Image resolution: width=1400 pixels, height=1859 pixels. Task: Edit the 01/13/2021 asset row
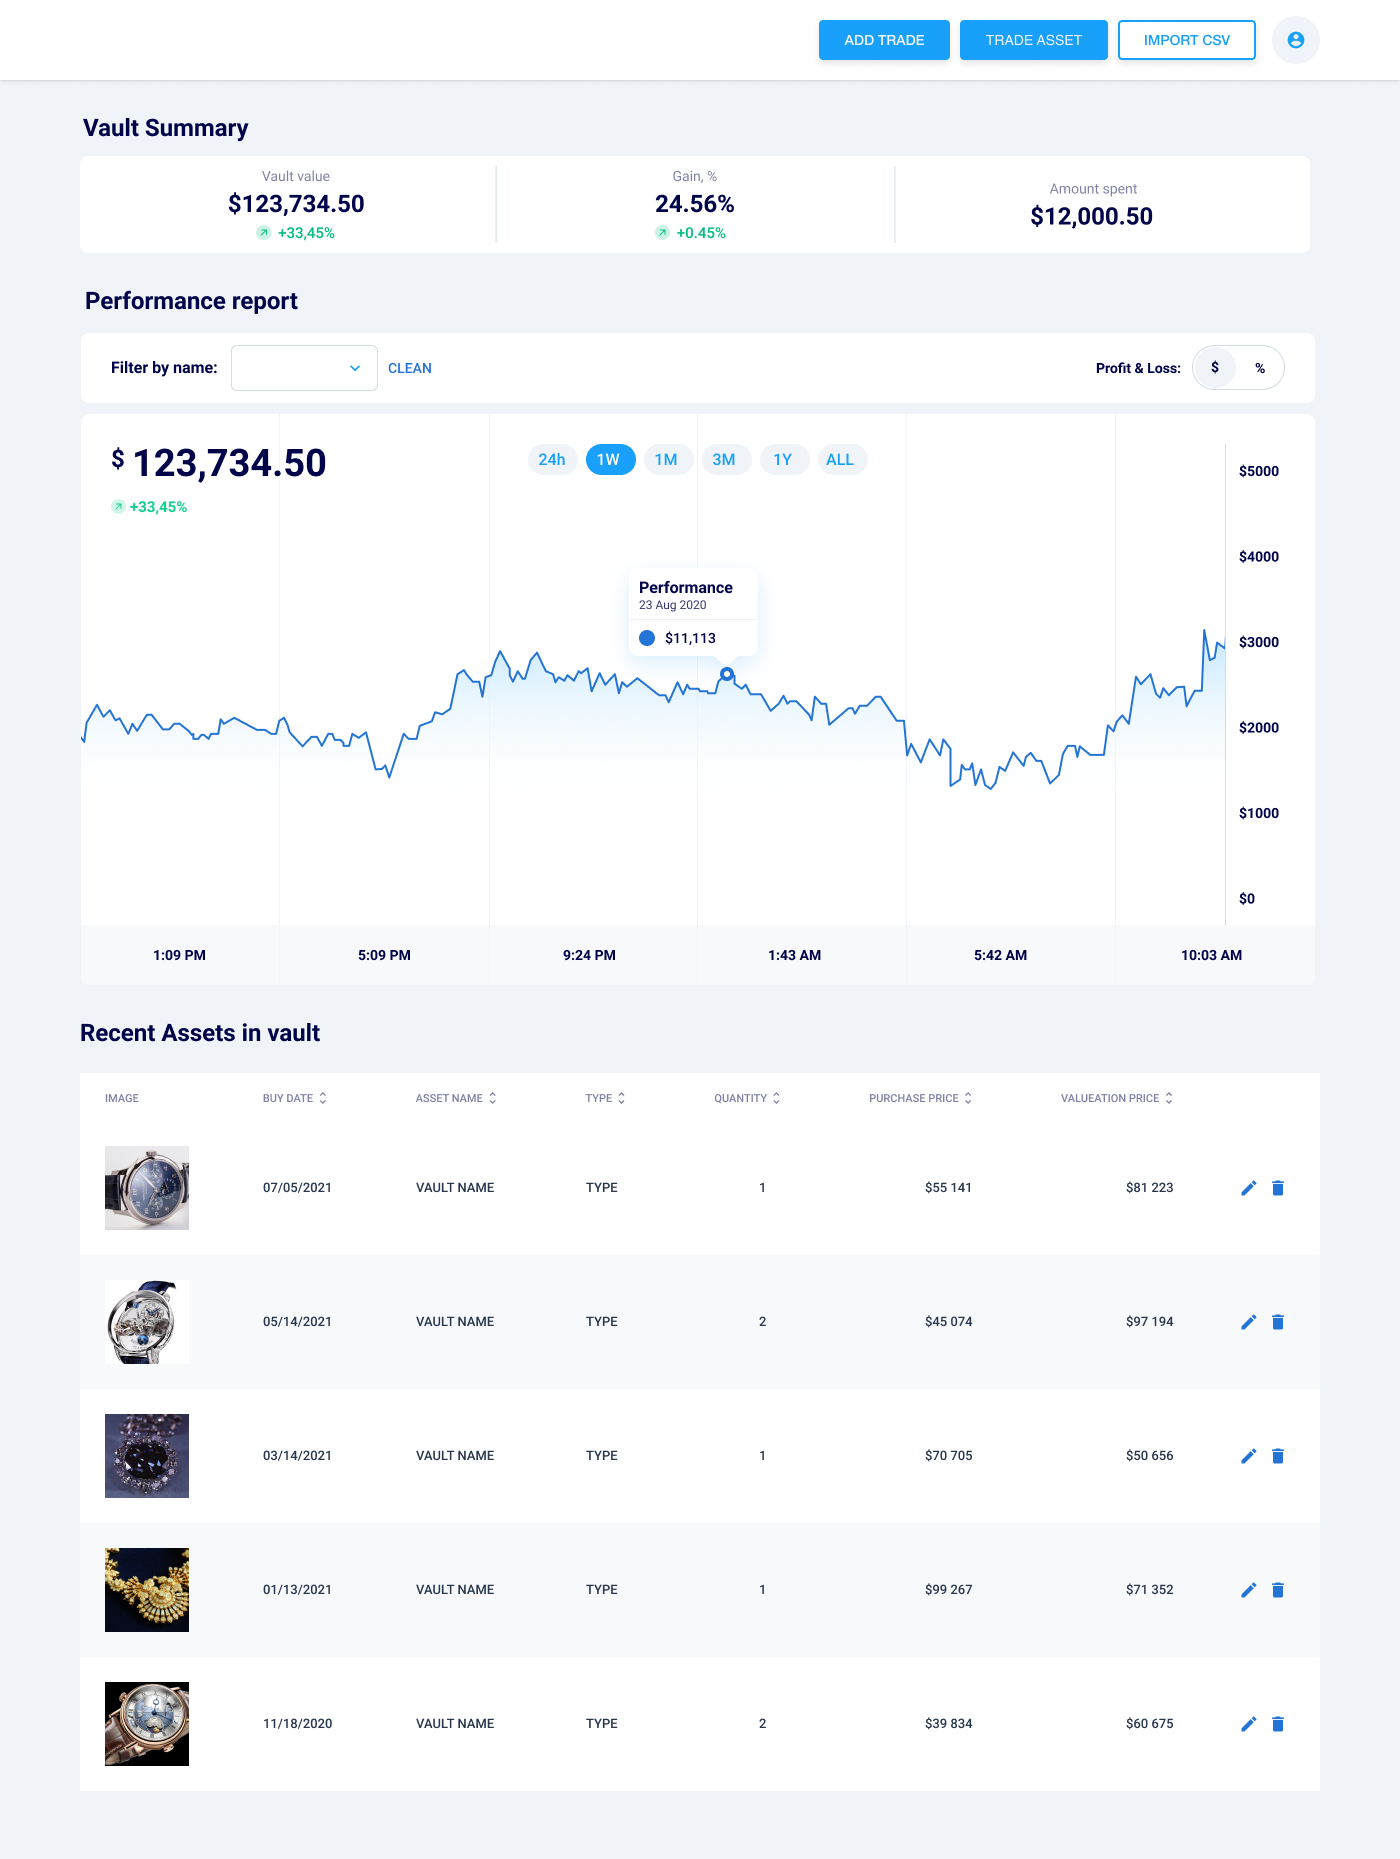[1248, 1590]
